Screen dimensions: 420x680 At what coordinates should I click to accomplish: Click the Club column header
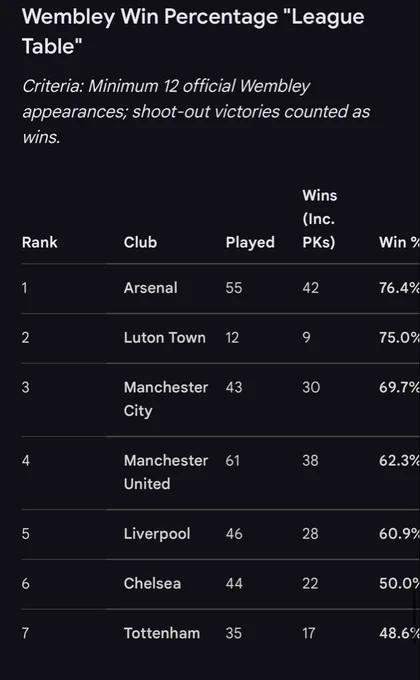(x=140, y=242)
